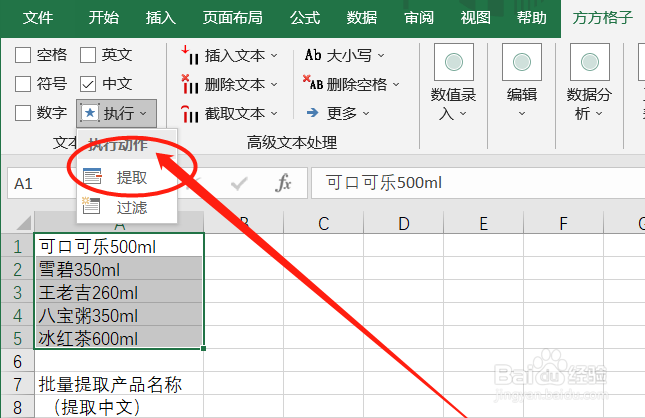Switch to the 帮助 ribbon tab
Viewport: 645px width, 418px height.
click(x=532, y=18)
